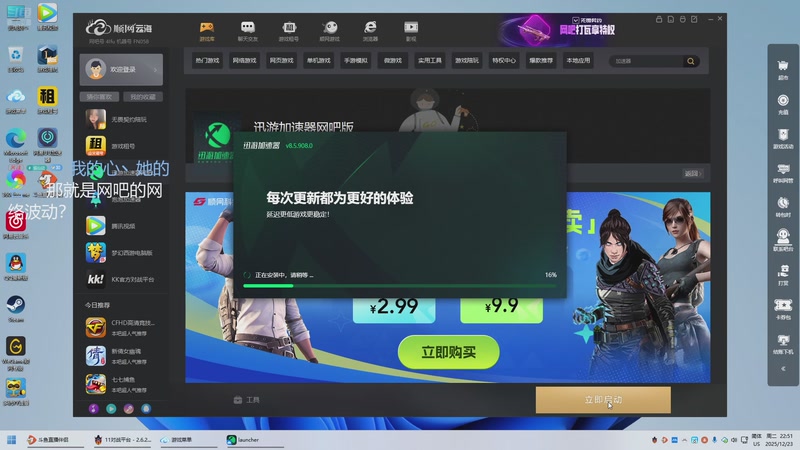Screen dimensions: 800x450
Task: Click the teal play round icon at sidebar bottom
Action: 111,409
